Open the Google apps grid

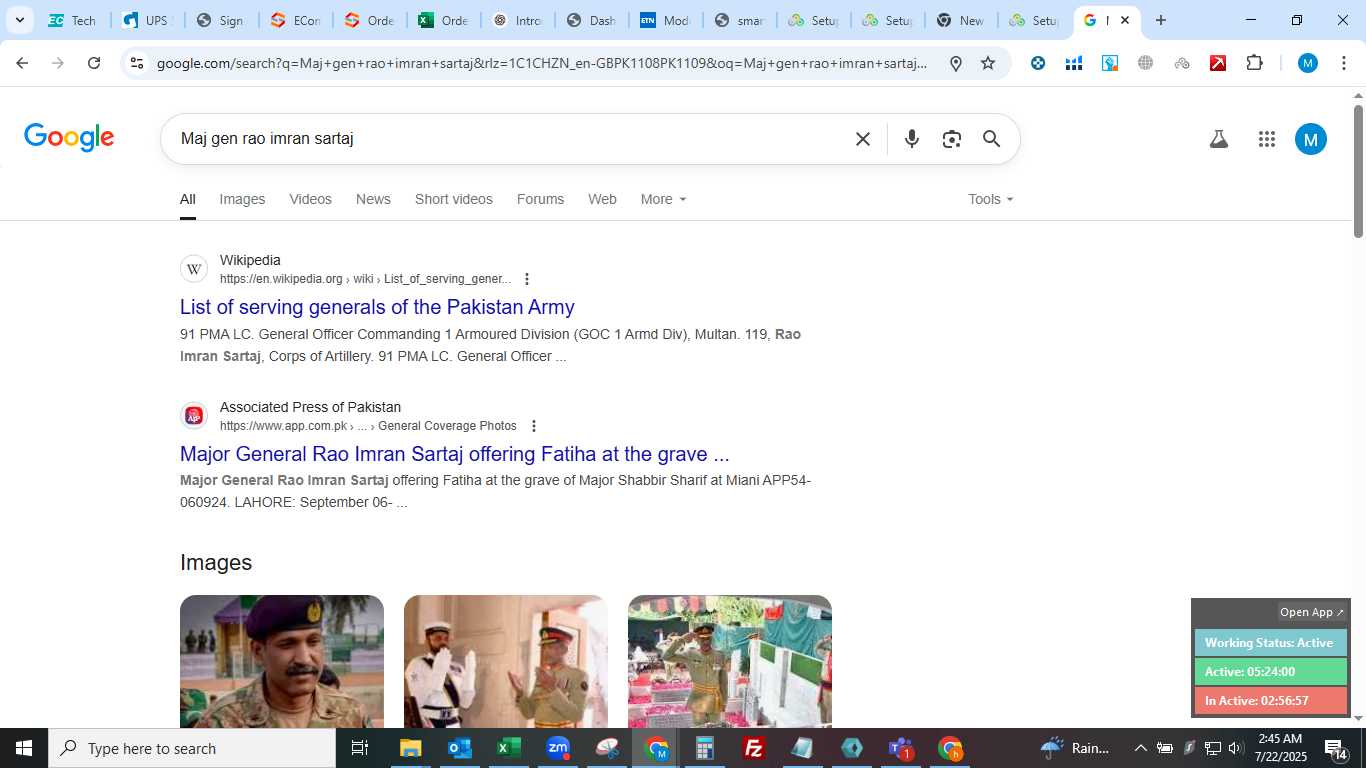coord(1266,139)
